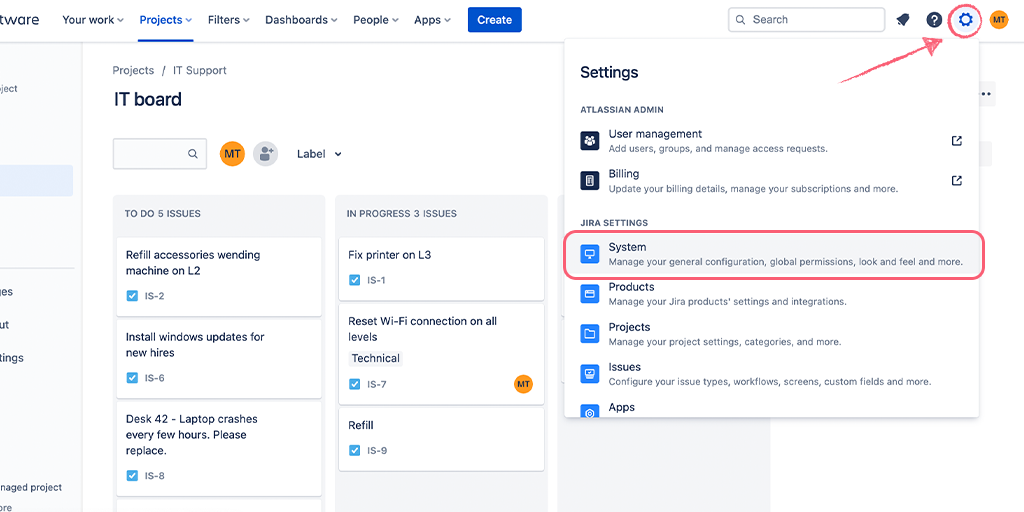The image size is (1024, 512).
Task: Select Products under Jira Settings
Action: tap(771, 294)
